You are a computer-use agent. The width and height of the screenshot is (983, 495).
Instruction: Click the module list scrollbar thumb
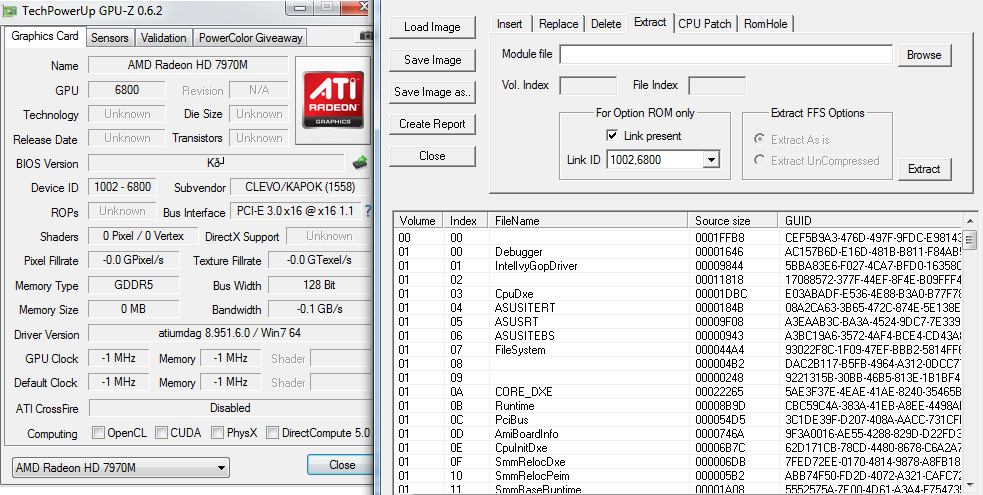(x=970, y=239)
